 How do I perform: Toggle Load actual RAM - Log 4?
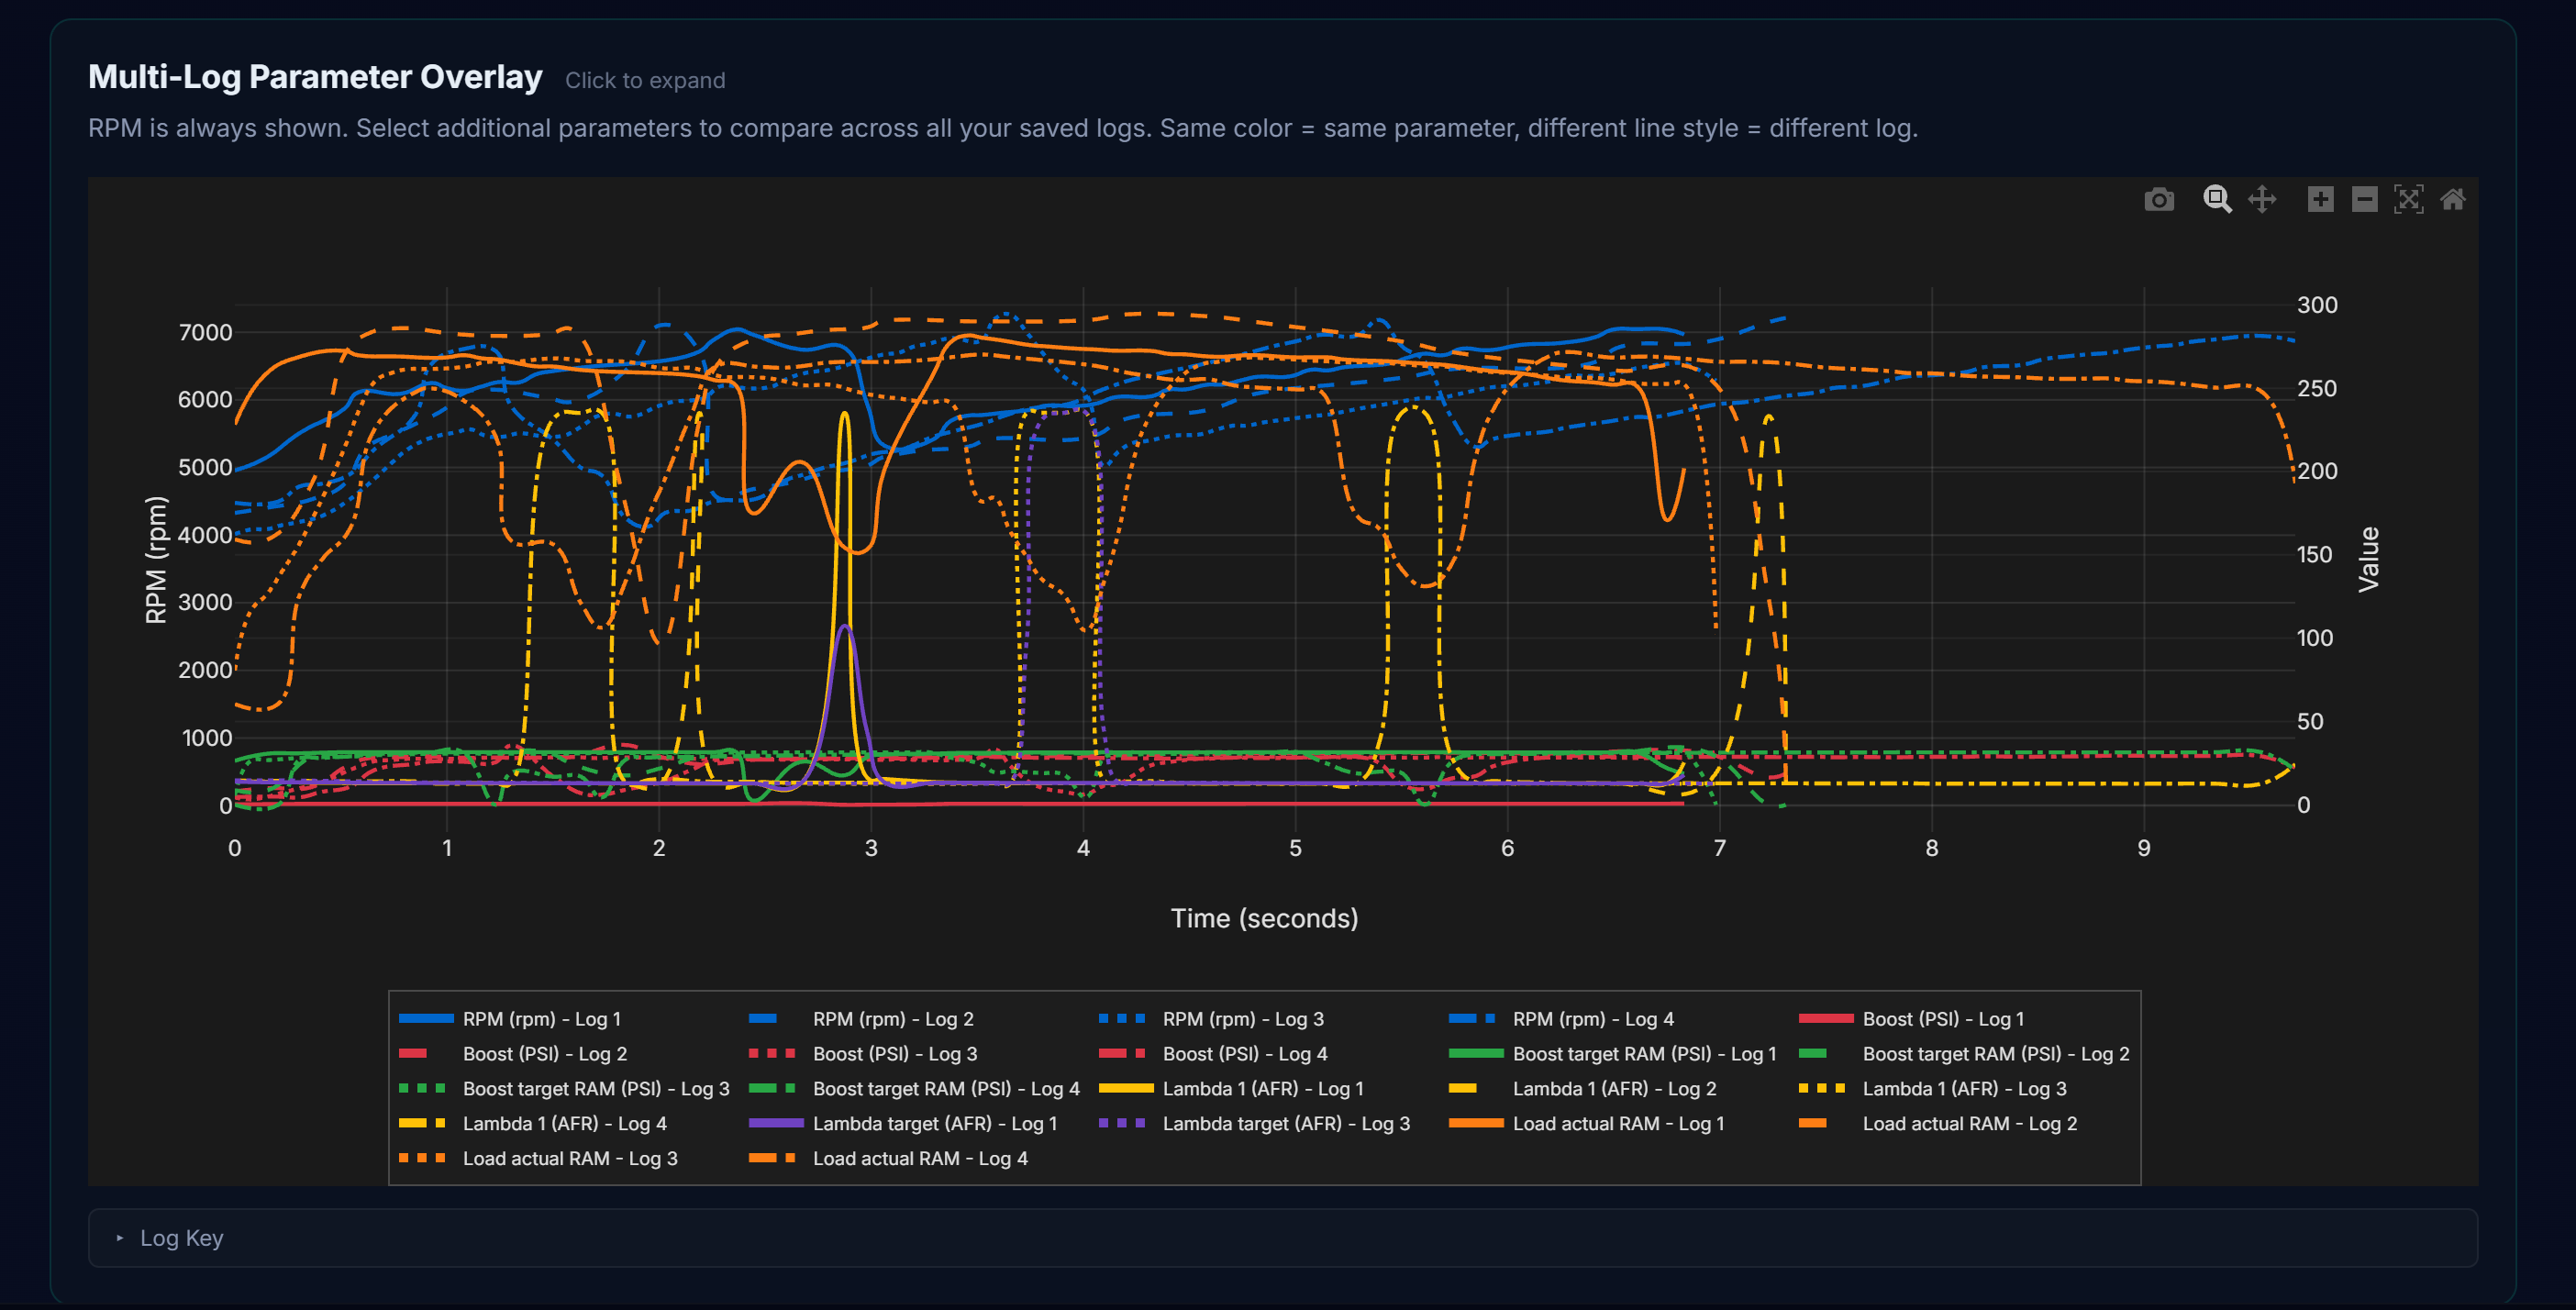click(x=888, y=1159)
